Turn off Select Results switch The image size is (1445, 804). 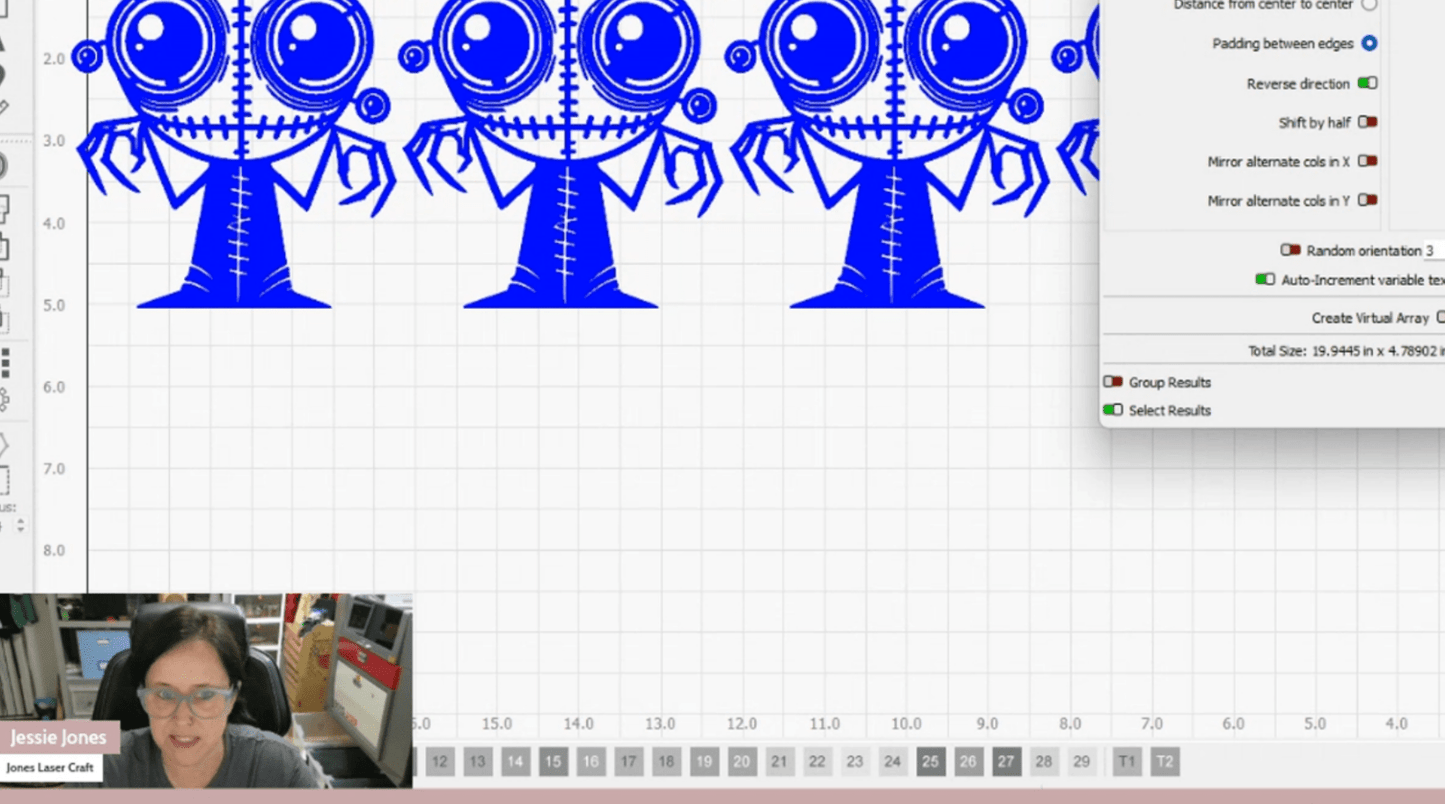[1113, 410]
